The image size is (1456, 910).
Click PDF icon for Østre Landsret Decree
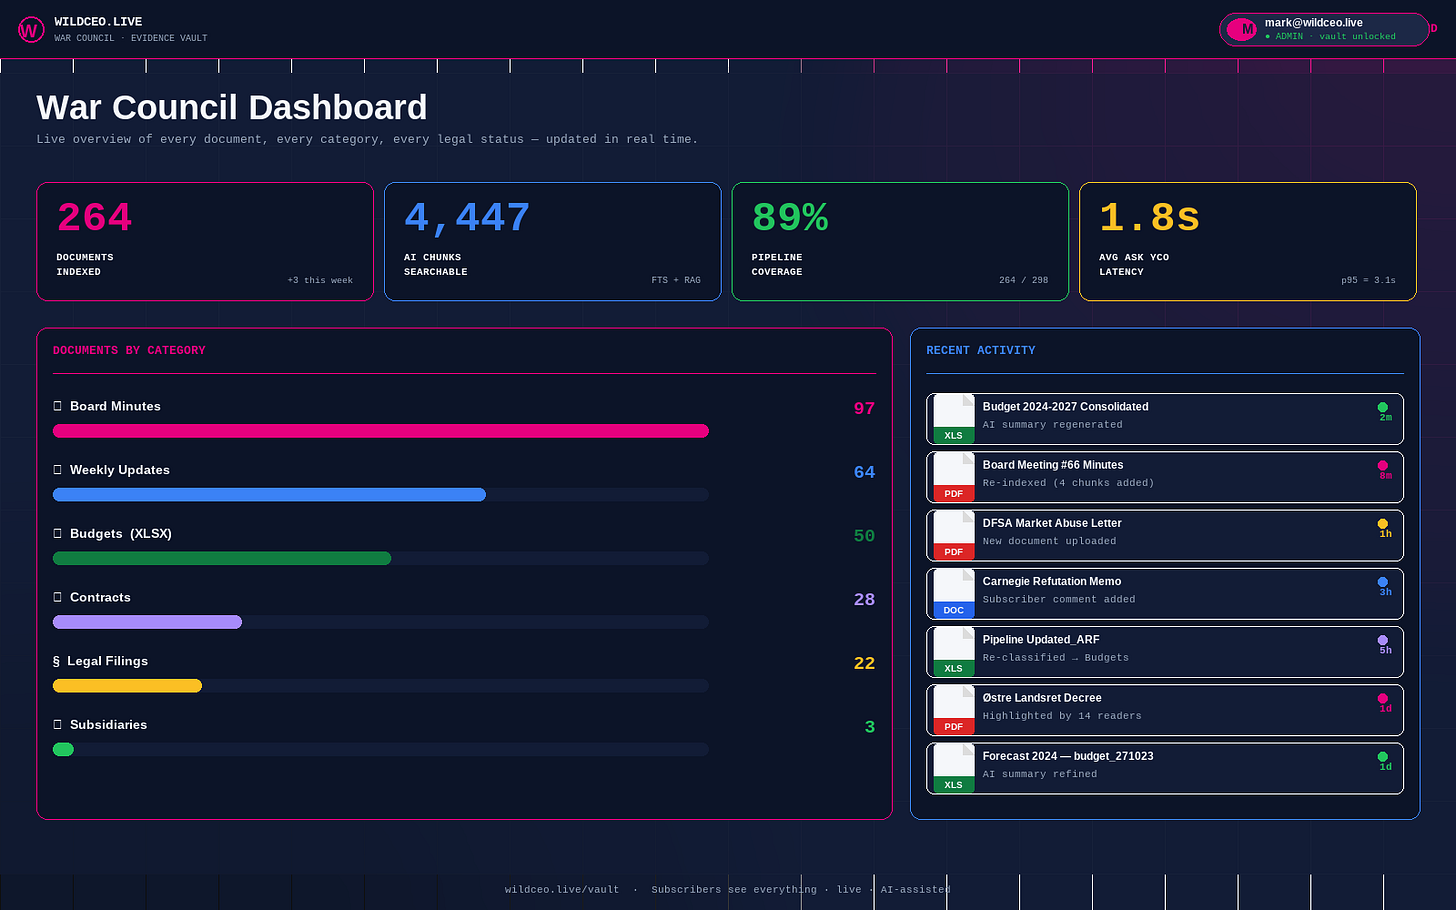(x=954, y=710)
